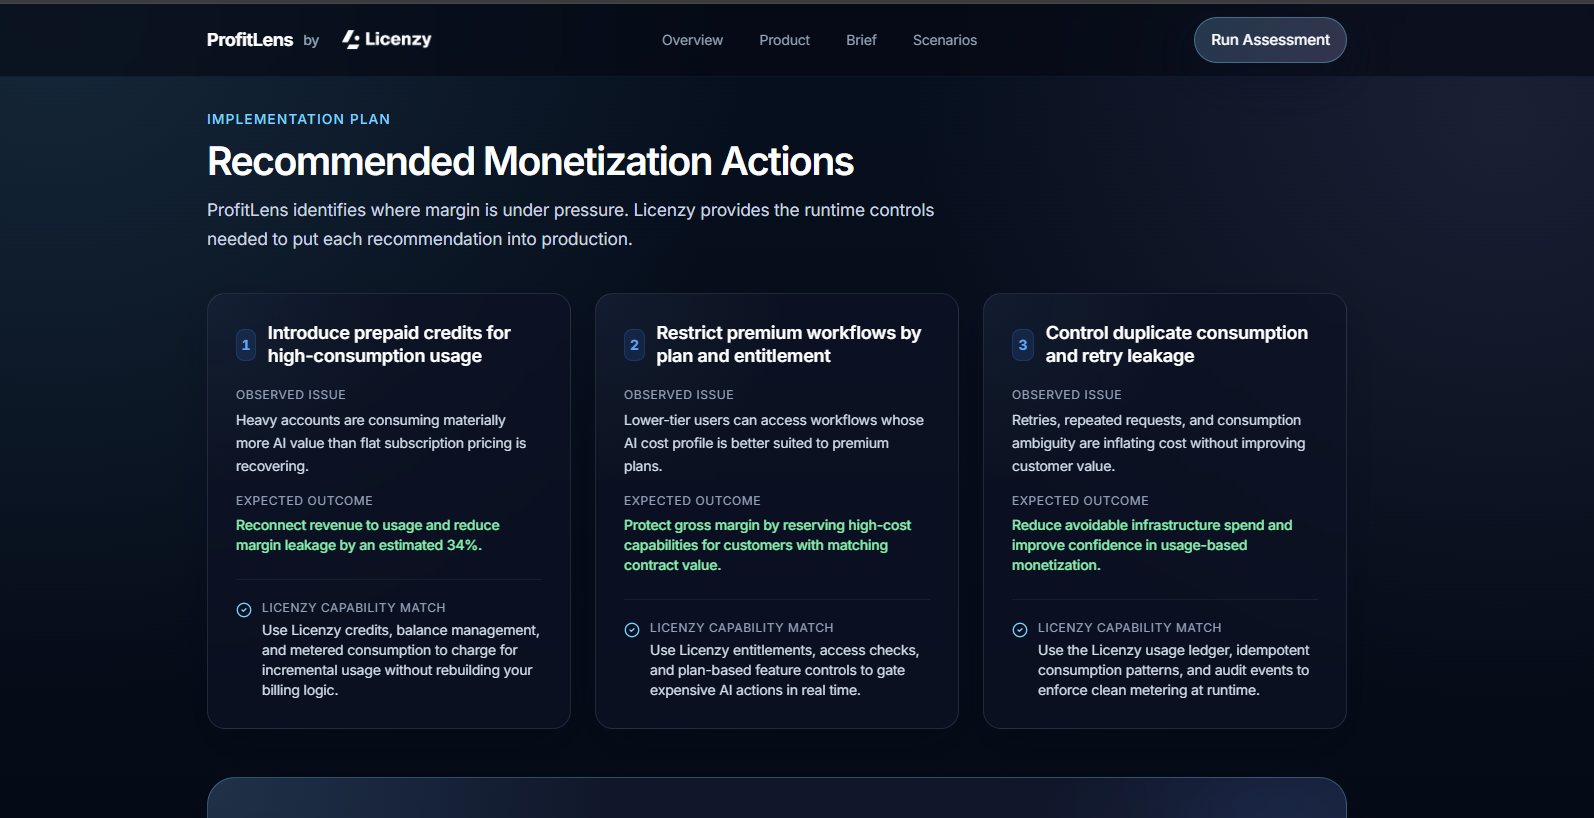This screenshot has height=818, width=1594.
Task: Click heading 'Control duplicate consumption and retry leakage'
Action: point(1176,344)
